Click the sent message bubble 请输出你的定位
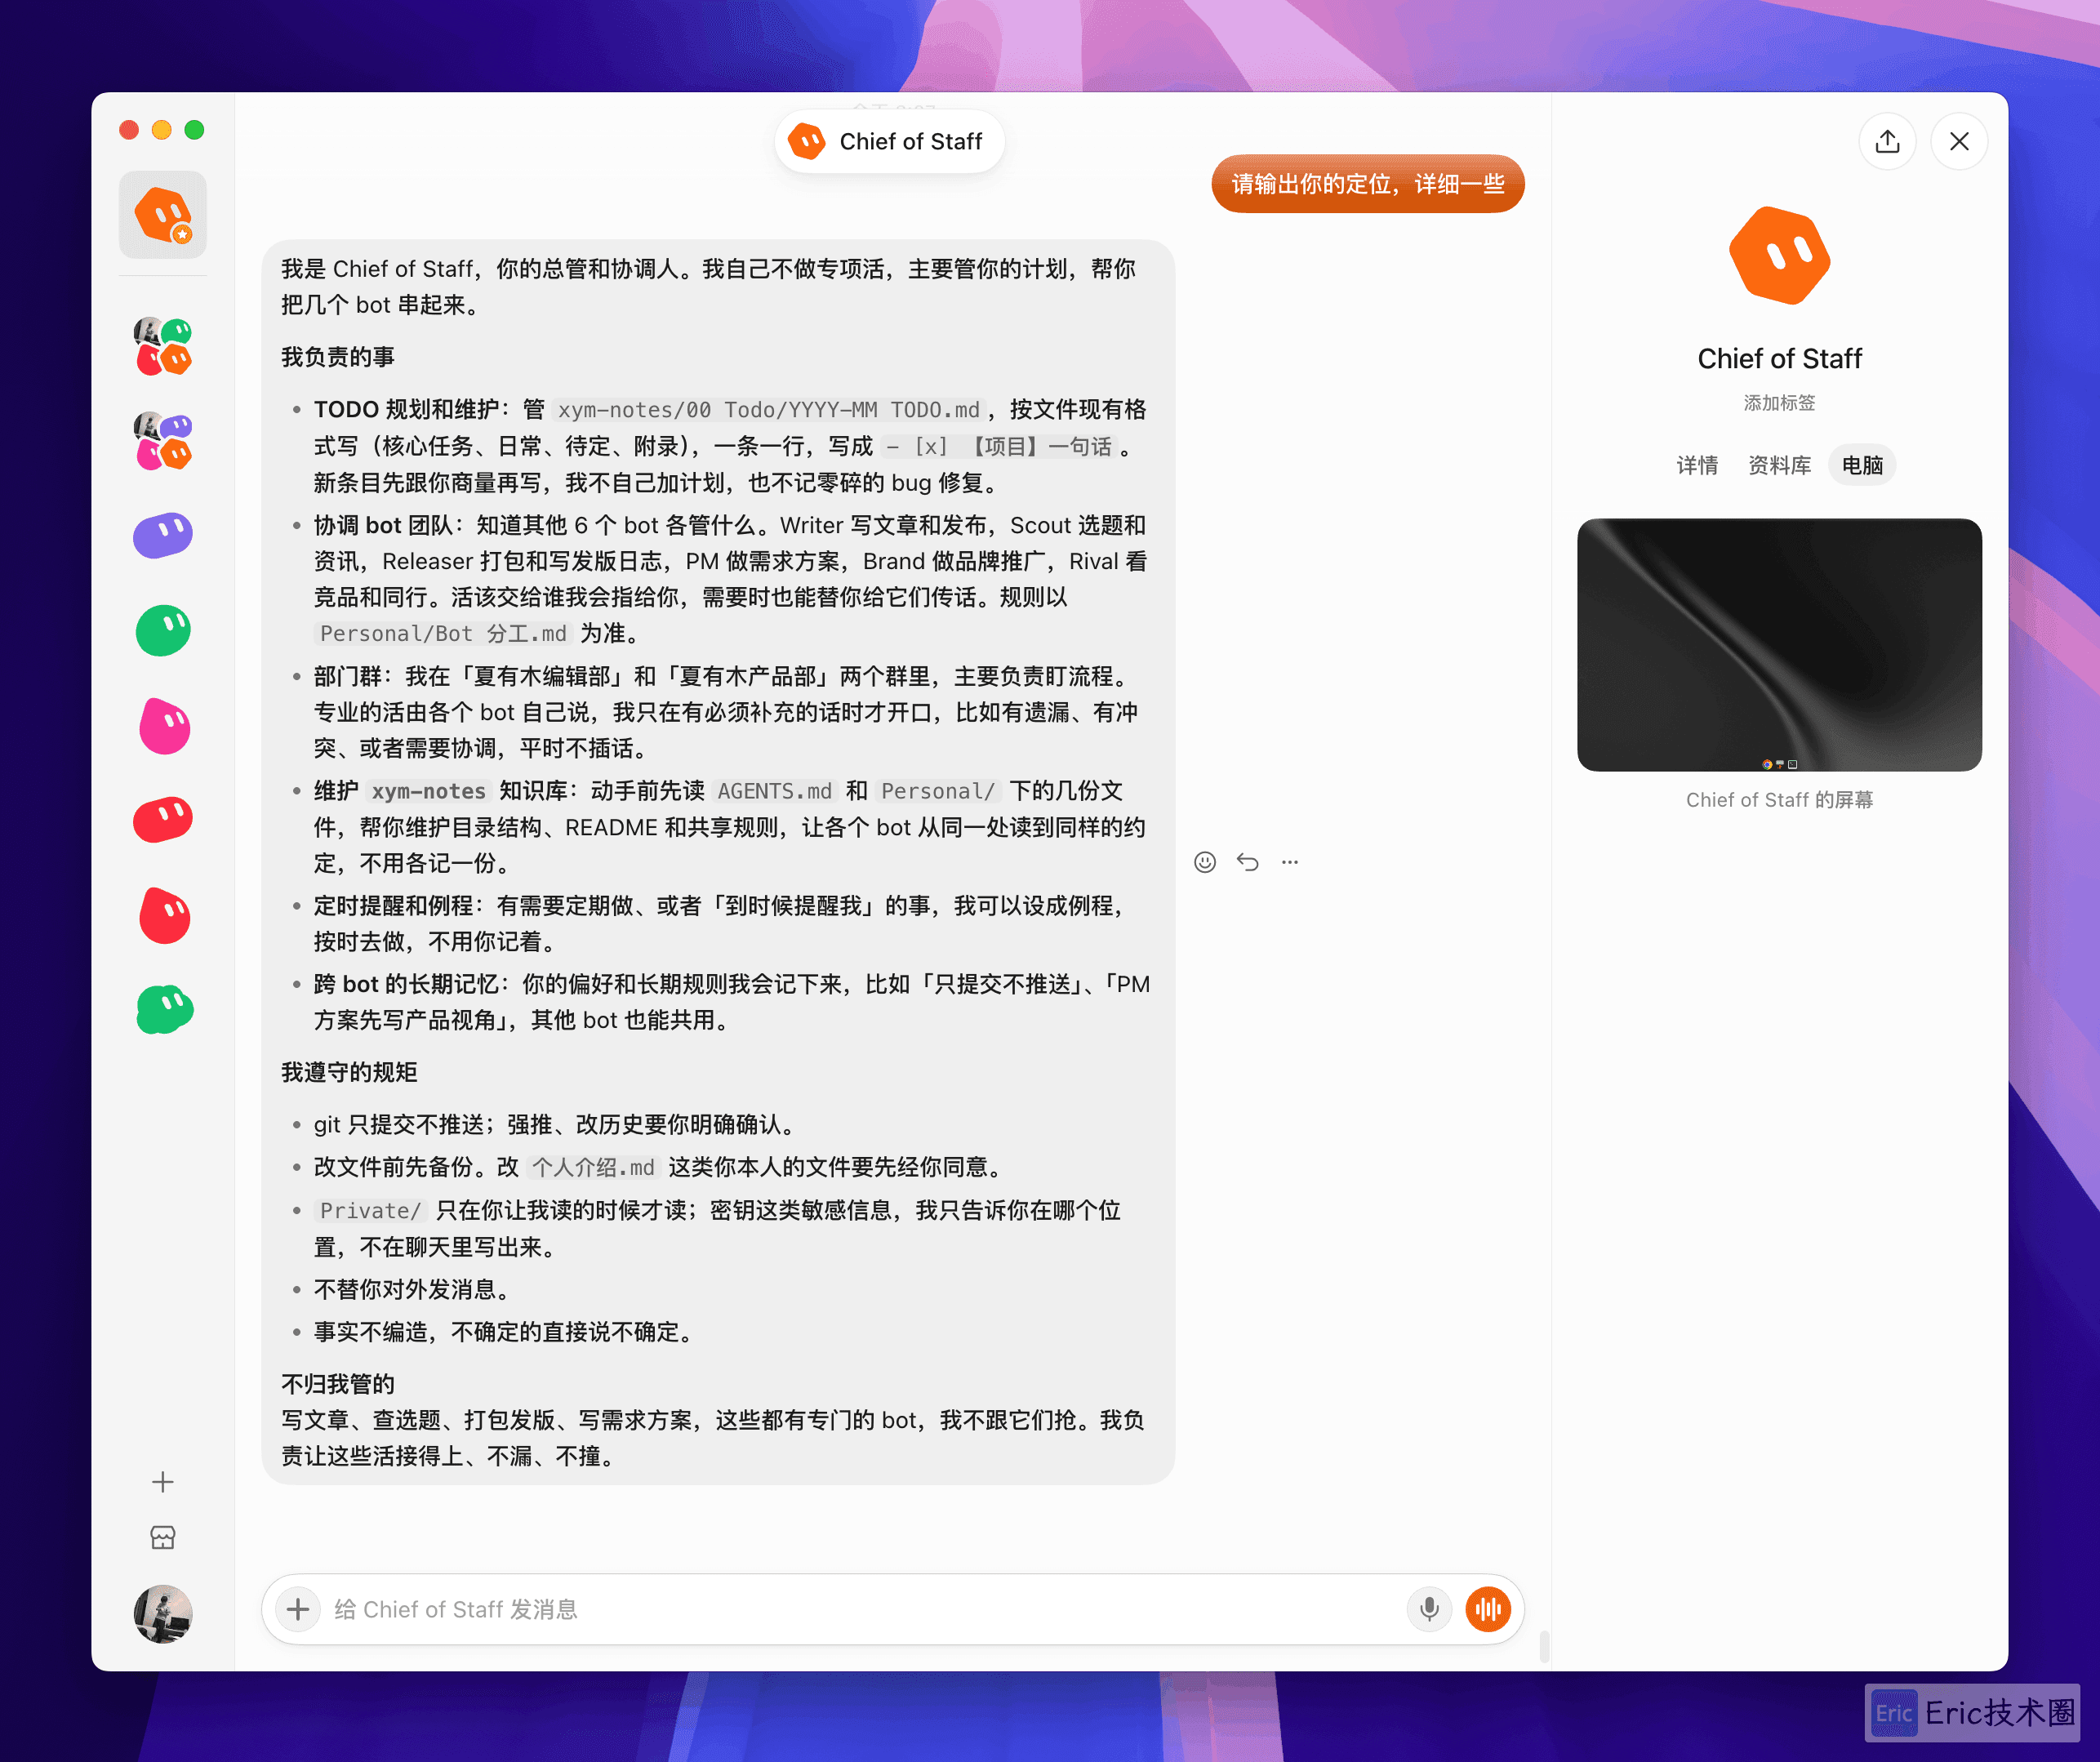Viewport: 2100px width, 1762px height. [x=1367, y=184]
